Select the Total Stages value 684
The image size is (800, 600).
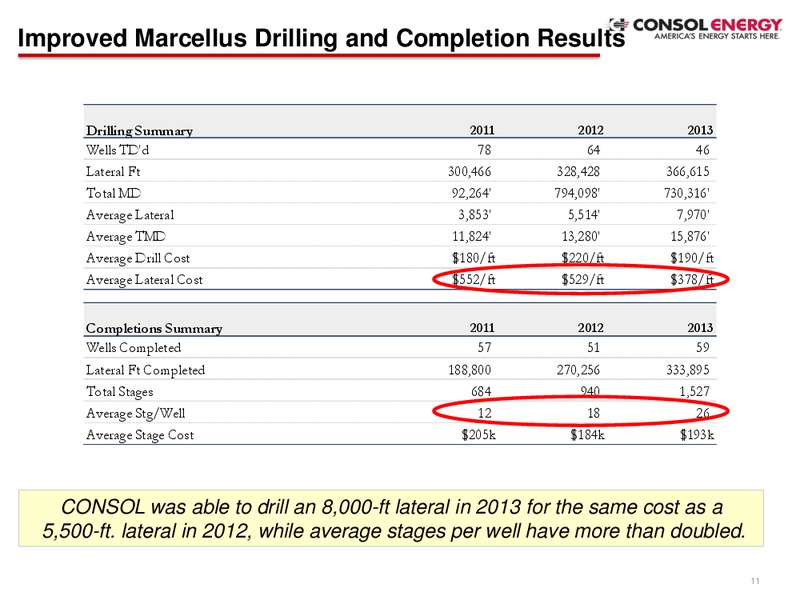point(481,391)
